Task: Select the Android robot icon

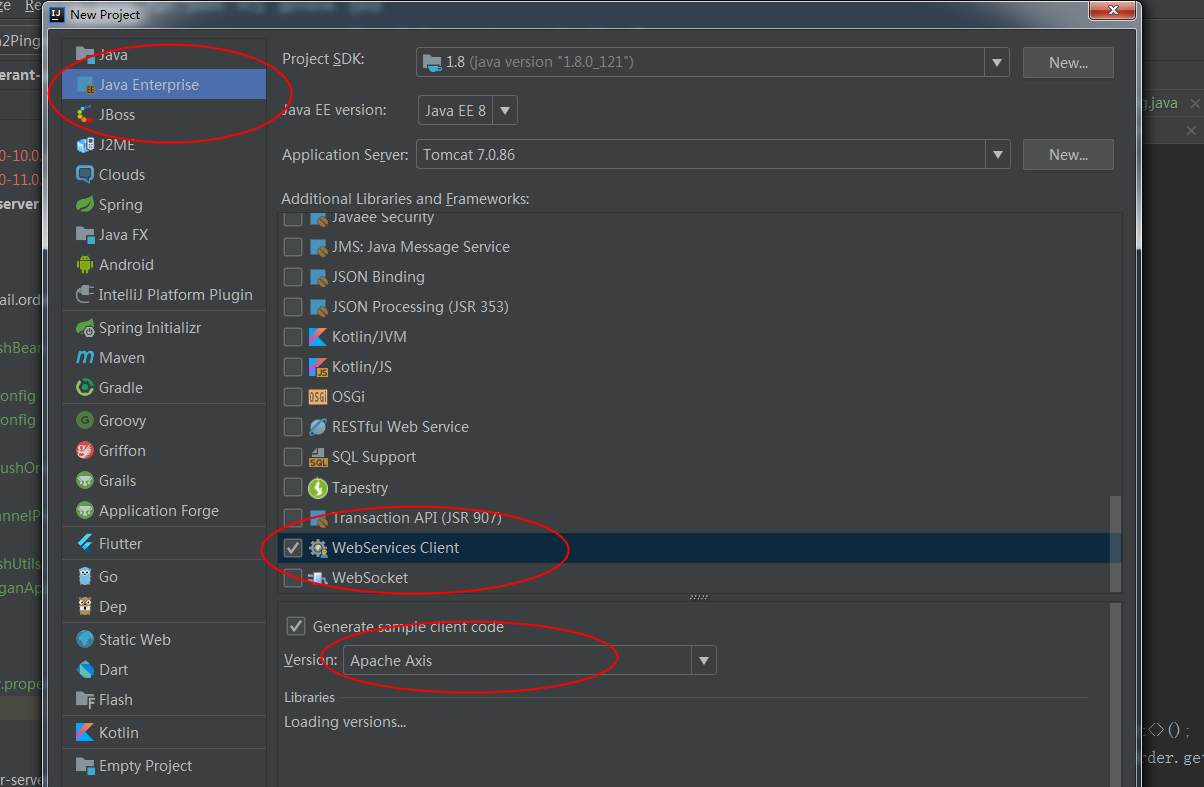Action: (x=85, y=265)
